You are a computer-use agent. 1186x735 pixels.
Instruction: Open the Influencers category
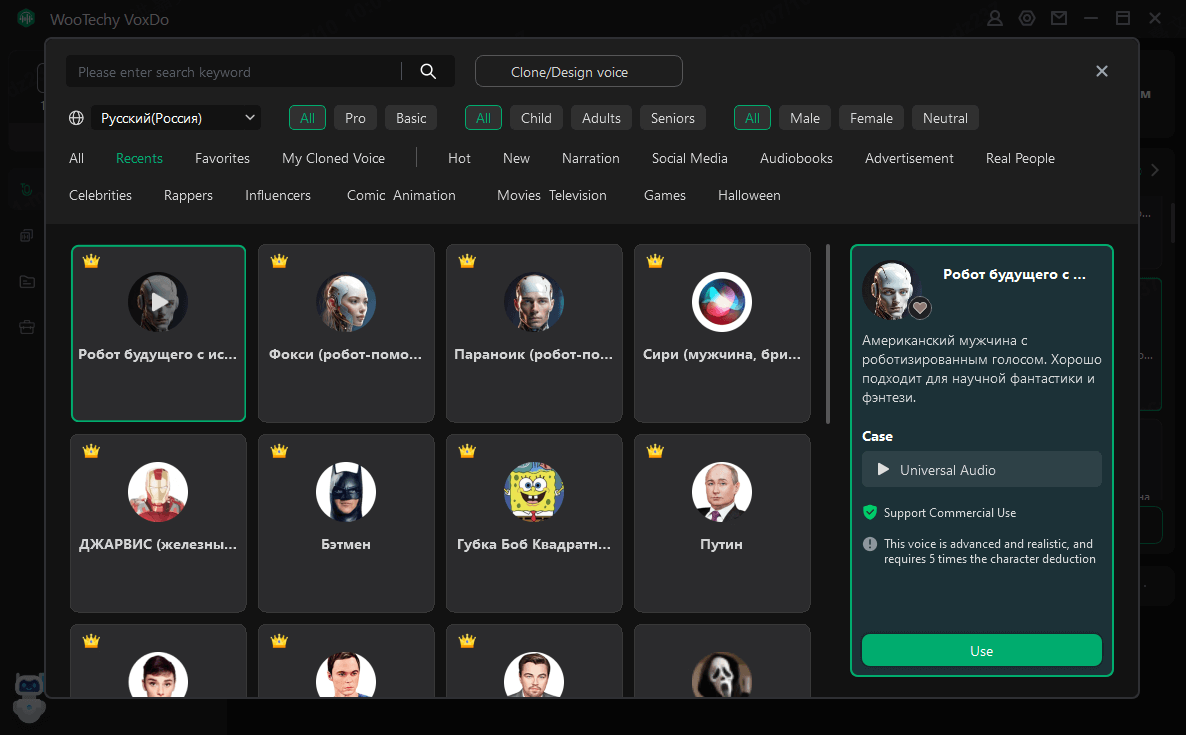coord(278,195)
